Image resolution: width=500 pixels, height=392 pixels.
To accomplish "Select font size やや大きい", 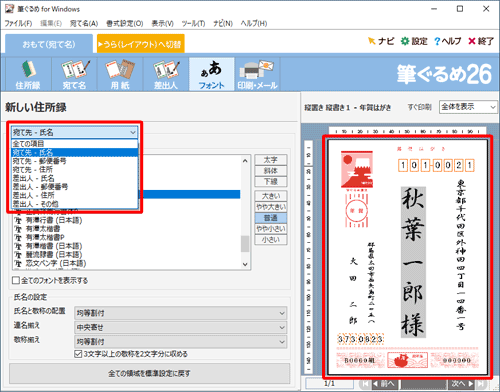I will [271, 207].
